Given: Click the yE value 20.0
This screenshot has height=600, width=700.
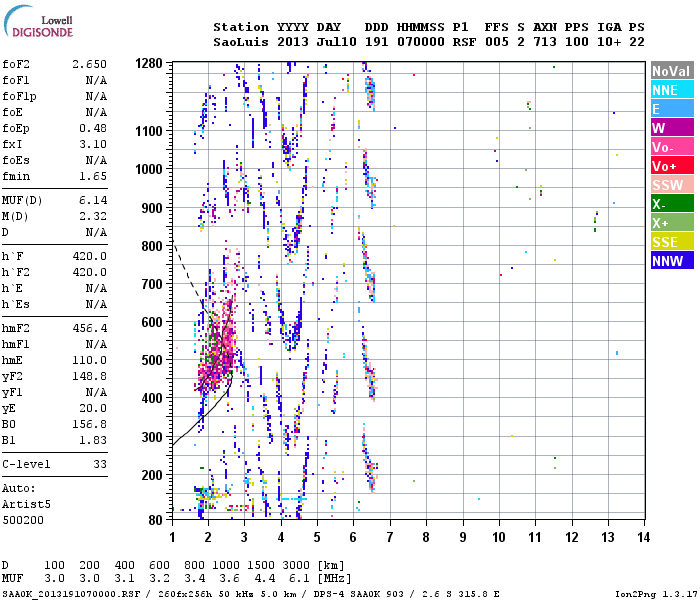Looking at the screenshot, I should pos(93,408).
